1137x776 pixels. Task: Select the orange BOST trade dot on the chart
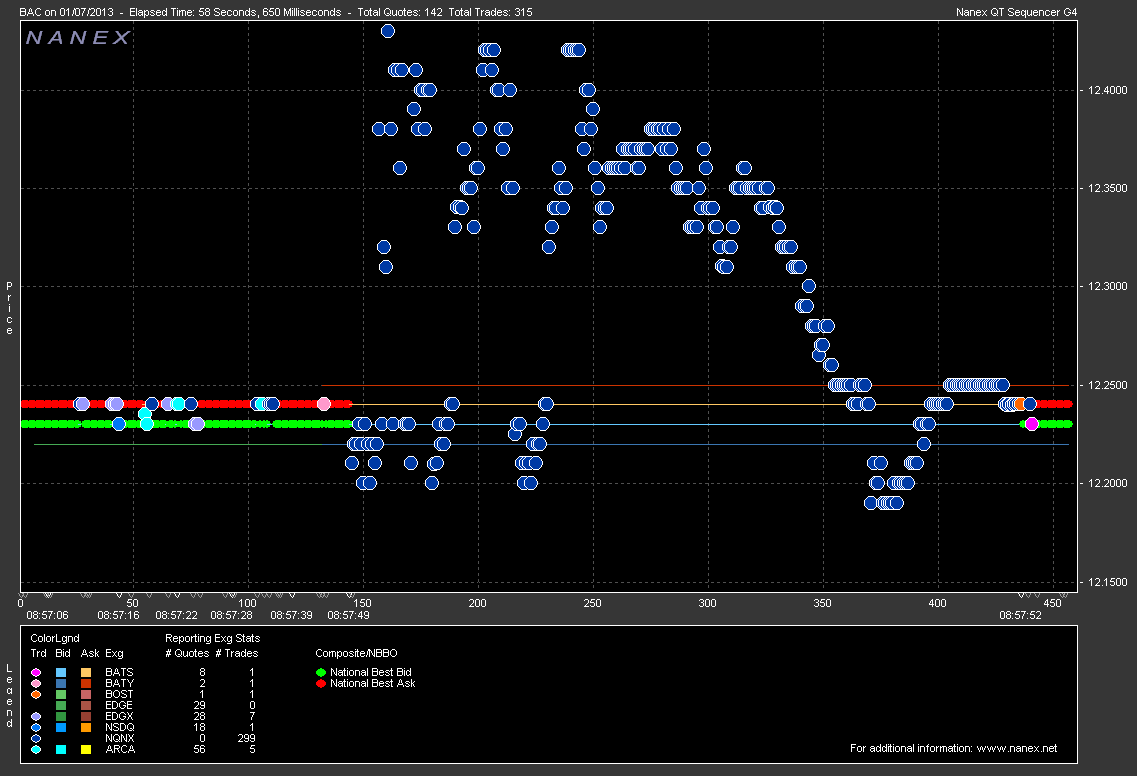coord(1020,404)
